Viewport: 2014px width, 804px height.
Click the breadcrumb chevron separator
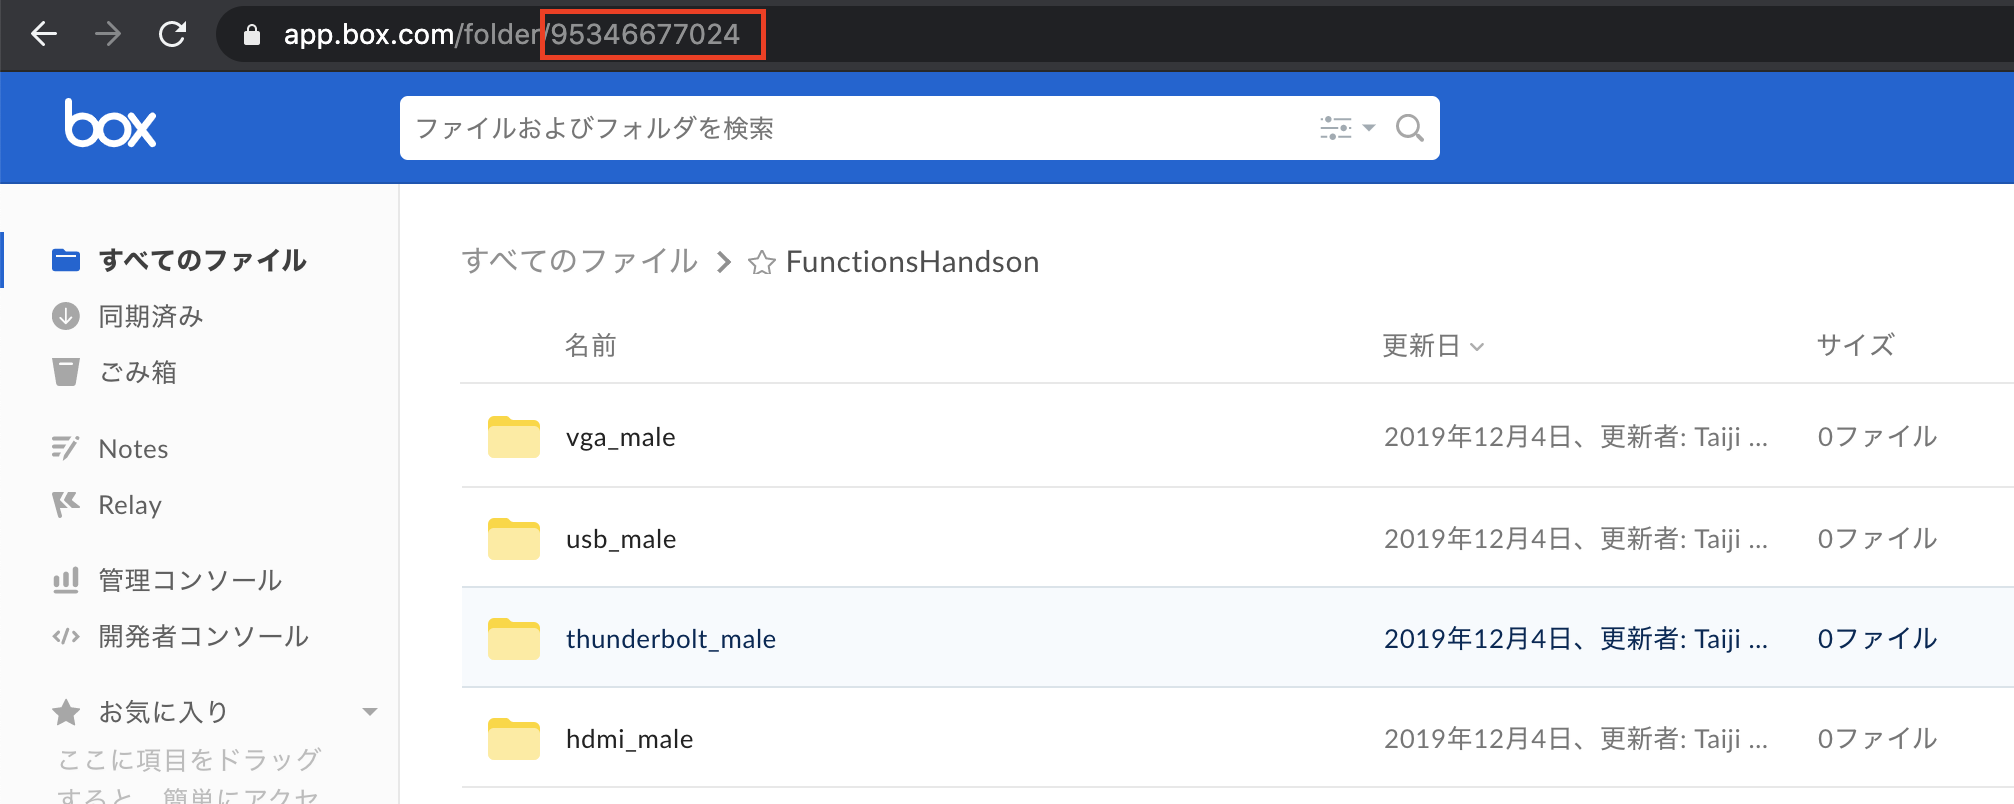pyautogui.click(x=724, y=262)
